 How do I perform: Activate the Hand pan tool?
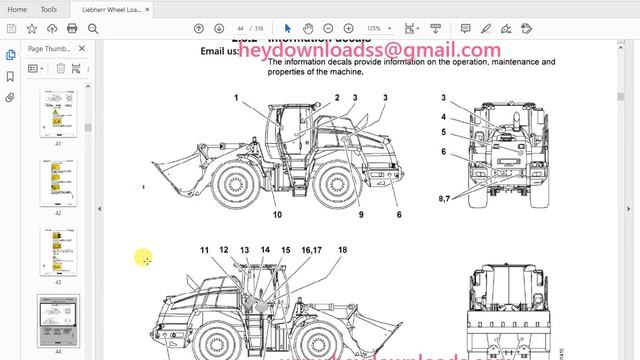[x=308, y=29]
